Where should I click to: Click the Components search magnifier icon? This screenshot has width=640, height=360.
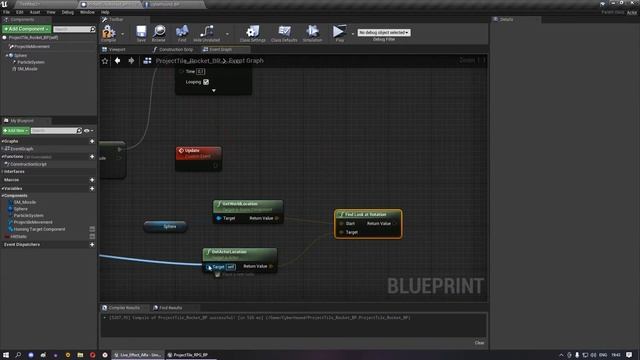tap(93, 29)
